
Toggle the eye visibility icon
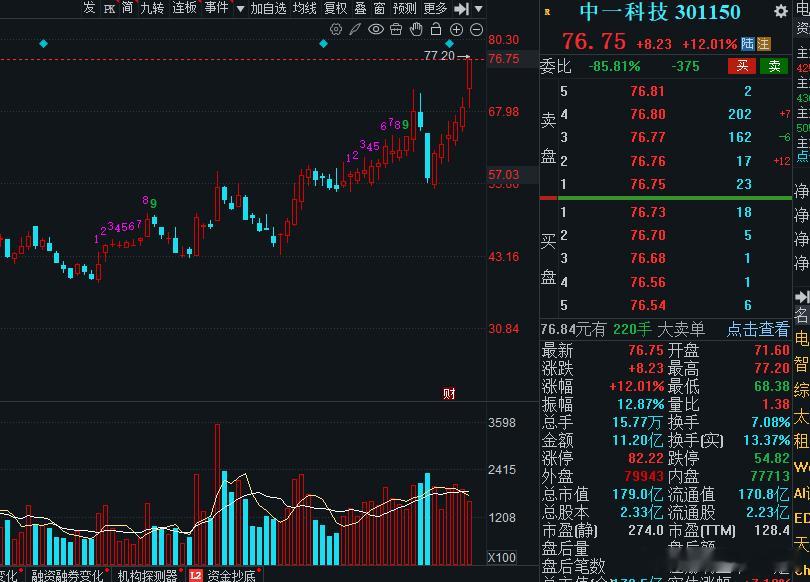pos(376,29)
